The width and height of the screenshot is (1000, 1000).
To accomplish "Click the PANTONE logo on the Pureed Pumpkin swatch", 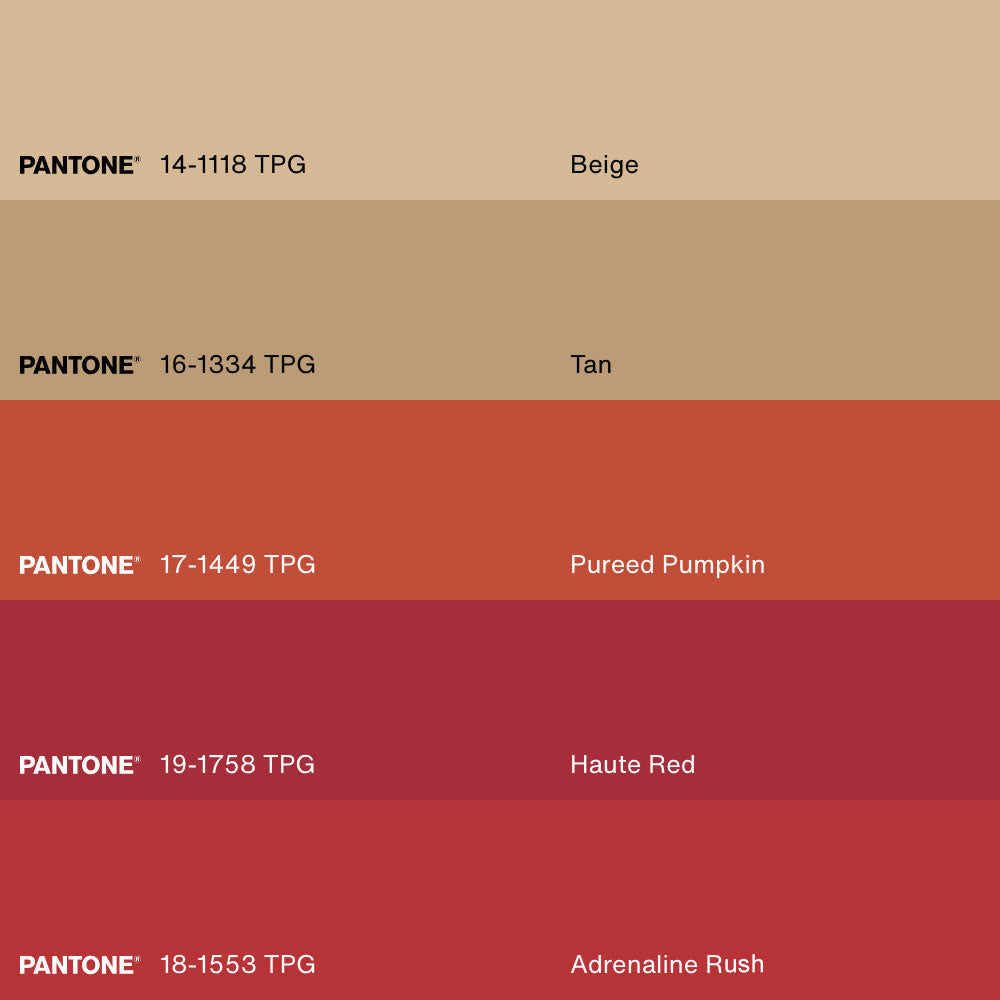I will 79,565.
